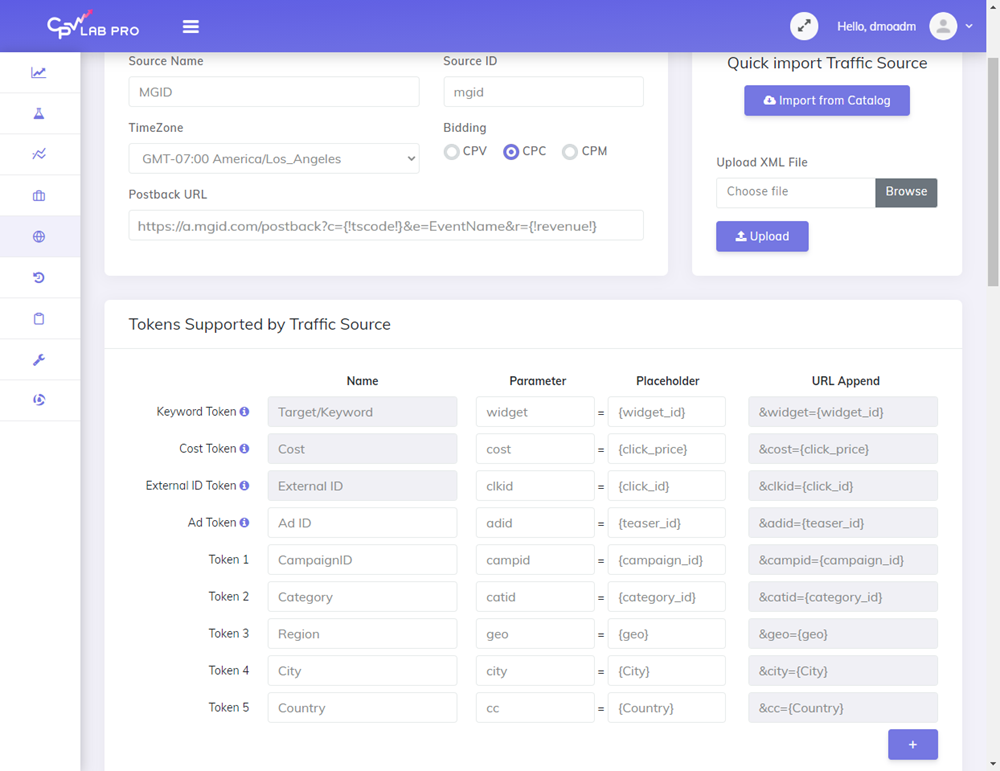
Task: Click Browse to choose XML file
Action: 905,192
